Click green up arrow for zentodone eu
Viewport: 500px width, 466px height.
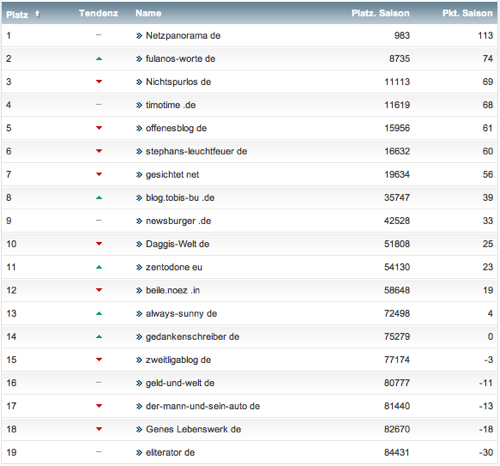(99, 267)
